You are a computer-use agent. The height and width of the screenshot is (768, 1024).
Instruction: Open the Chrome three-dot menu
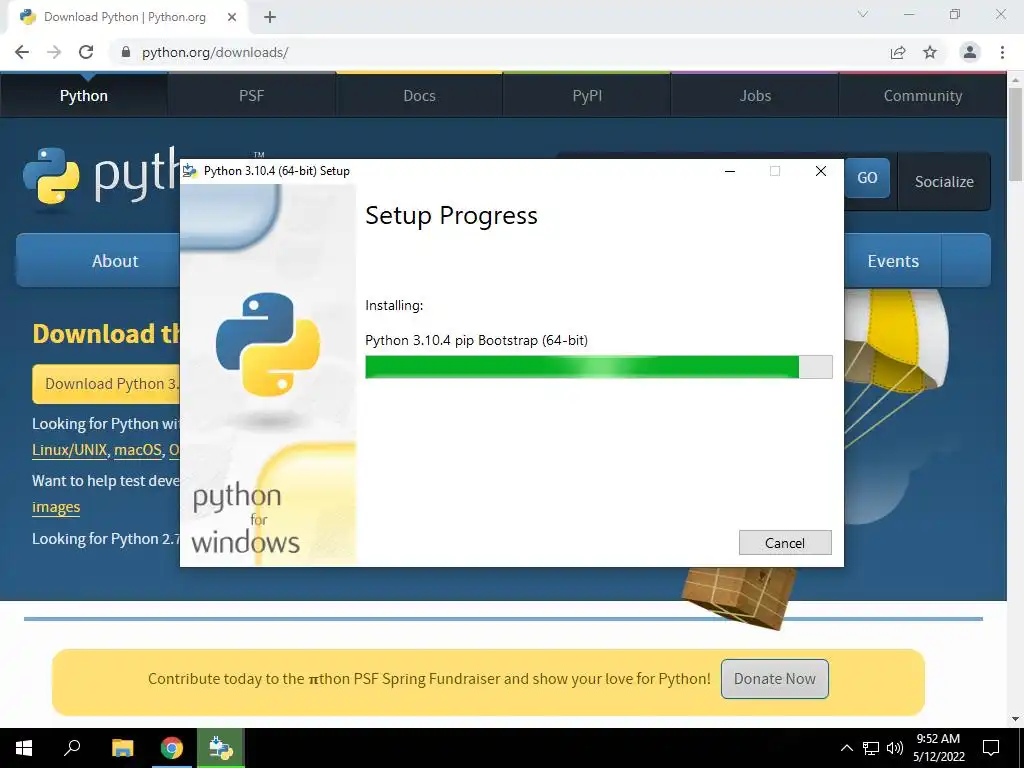(1002, 52)
